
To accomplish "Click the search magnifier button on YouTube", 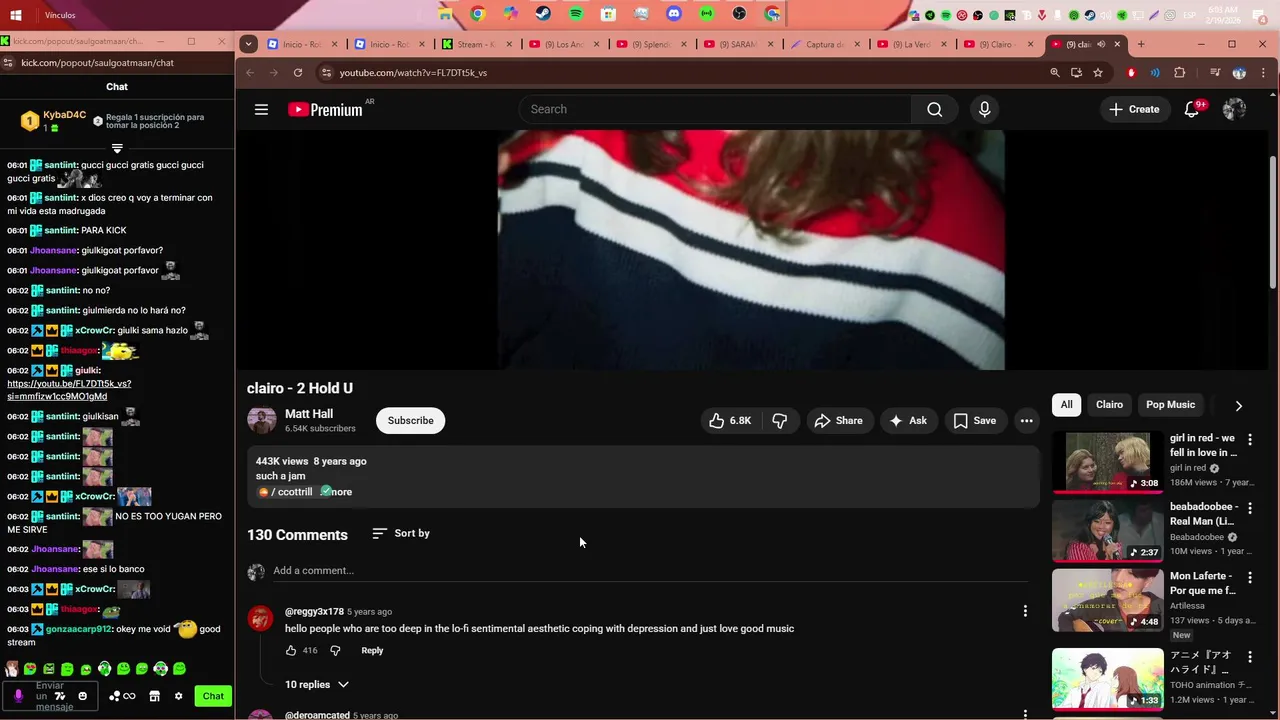I will click(934, 109).
